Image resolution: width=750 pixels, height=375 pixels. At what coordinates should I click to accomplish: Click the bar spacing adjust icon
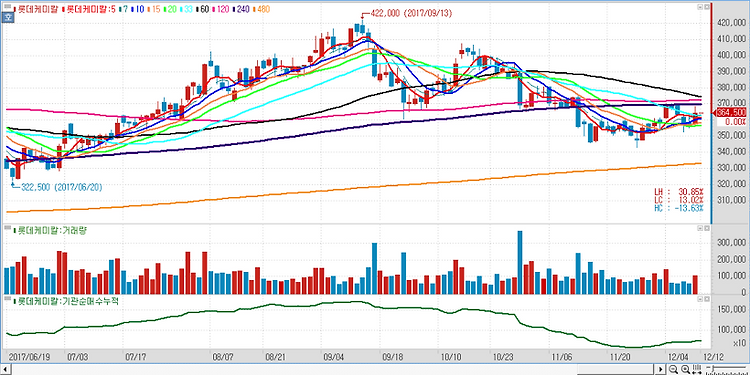coord(696,369)
